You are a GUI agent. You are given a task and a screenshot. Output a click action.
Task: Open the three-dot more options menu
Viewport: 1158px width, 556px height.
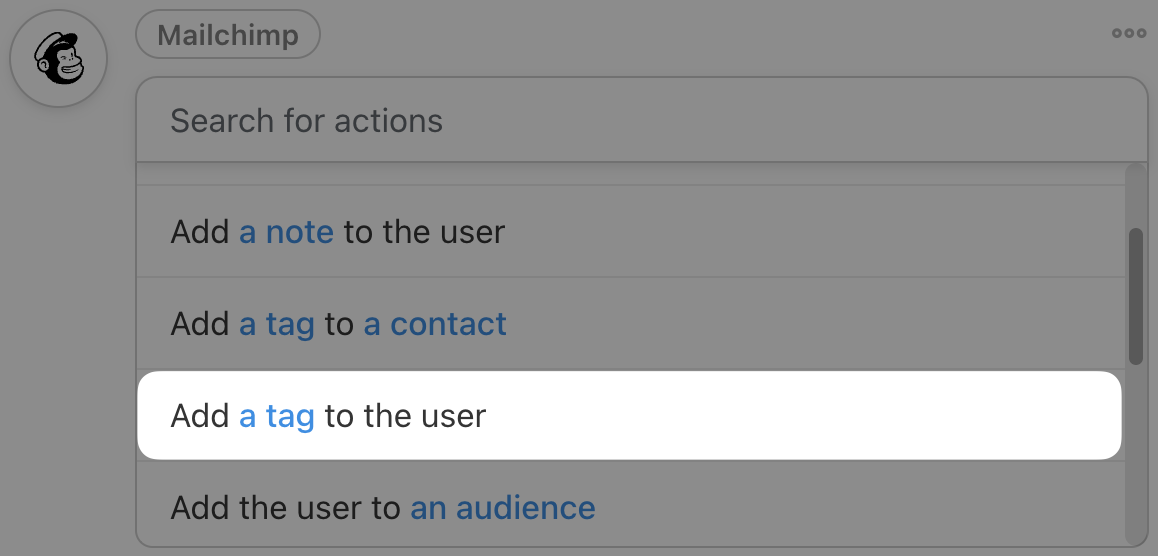(1129, 34)
